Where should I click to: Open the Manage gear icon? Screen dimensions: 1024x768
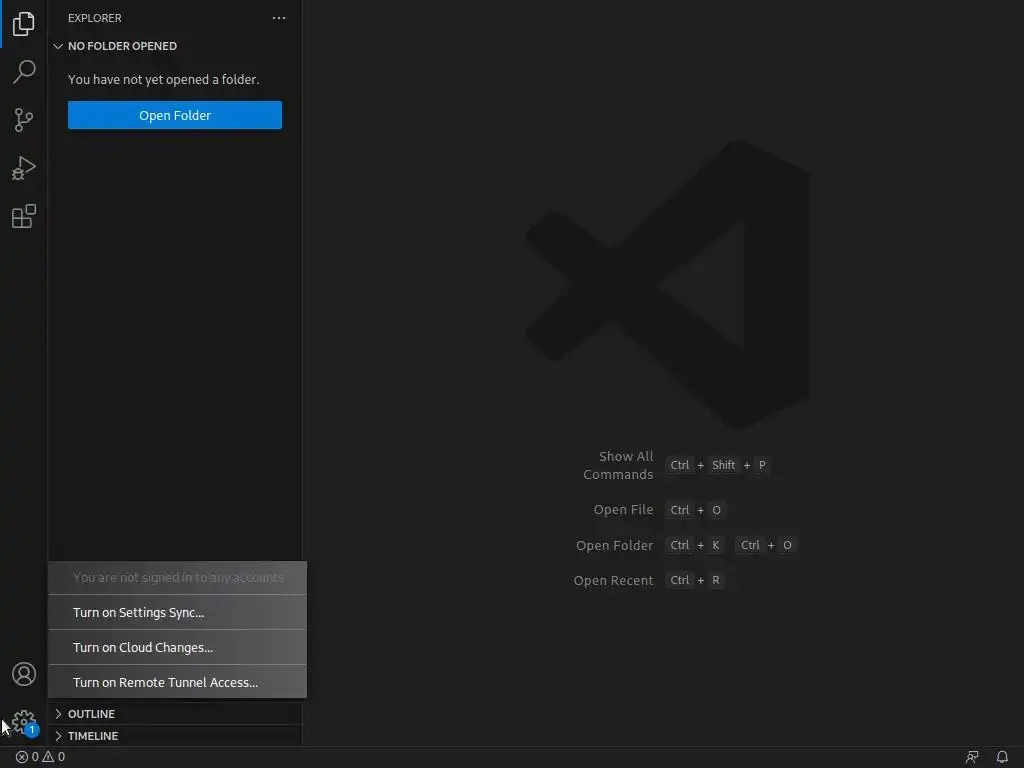(x=24, y=722)
